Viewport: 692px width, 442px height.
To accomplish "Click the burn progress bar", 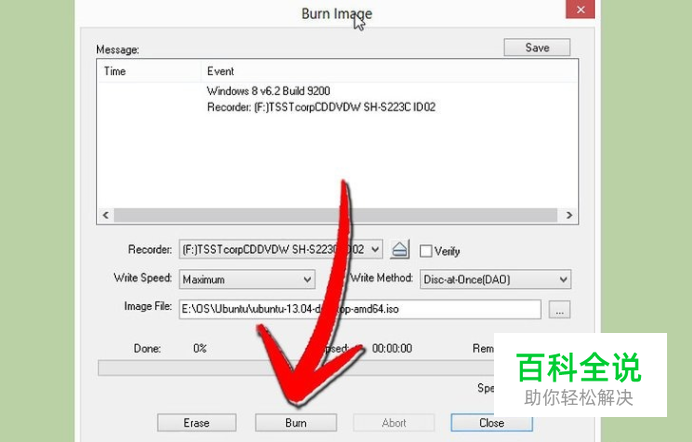I will point(296,368).
